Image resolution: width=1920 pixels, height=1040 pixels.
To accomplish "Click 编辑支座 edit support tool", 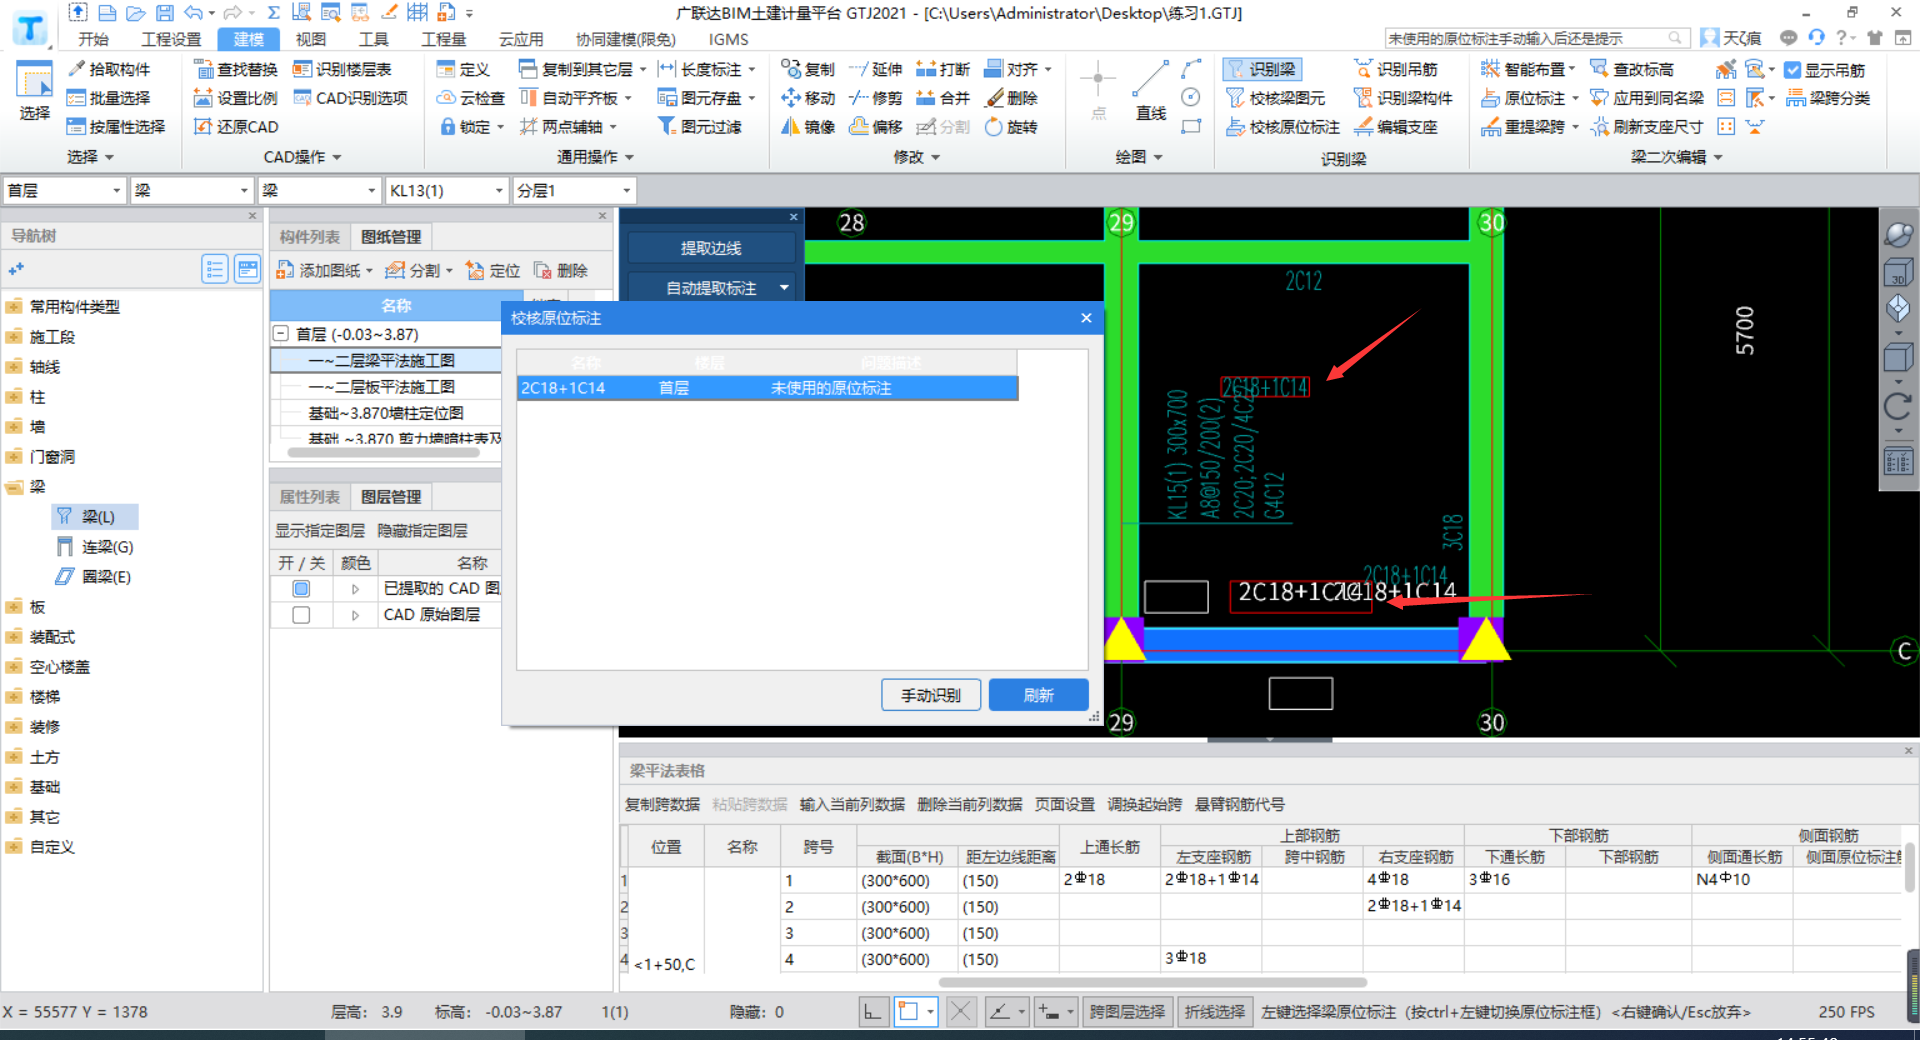I will tap(1396, 127).
